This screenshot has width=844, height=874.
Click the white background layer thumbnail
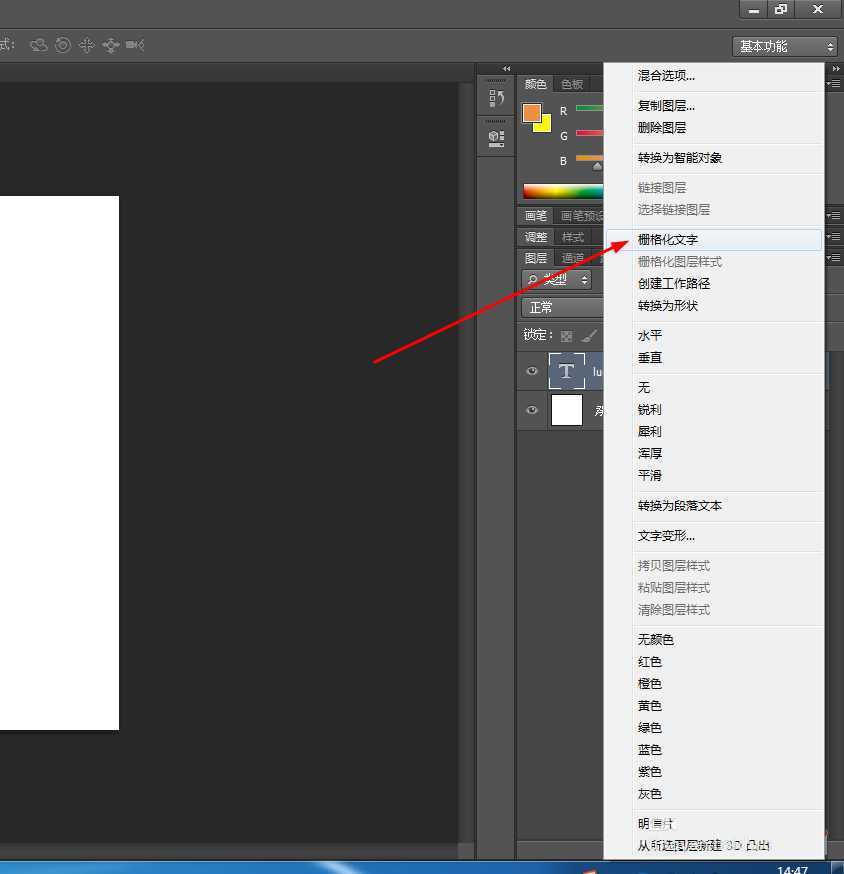tap(566, 410)
